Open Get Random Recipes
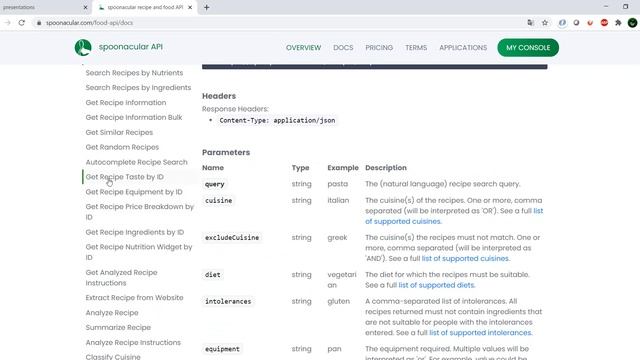The height and width of the screenshot is (360, 640). tap(122, 147)
